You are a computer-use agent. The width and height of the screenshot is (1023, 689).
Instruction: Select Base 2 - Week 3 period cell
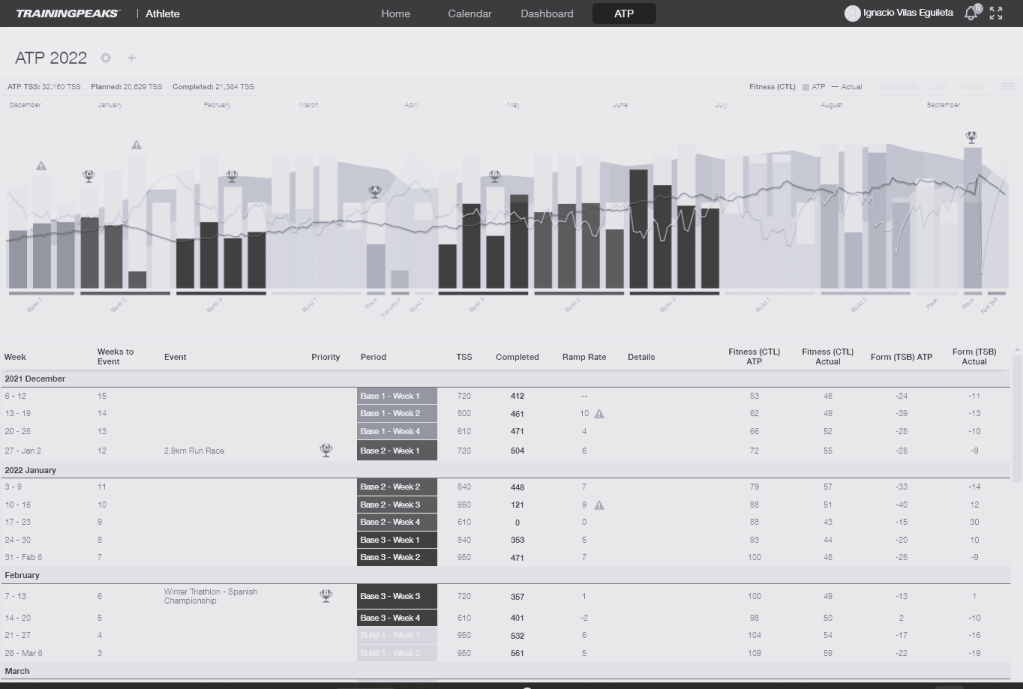pos(396,505)
